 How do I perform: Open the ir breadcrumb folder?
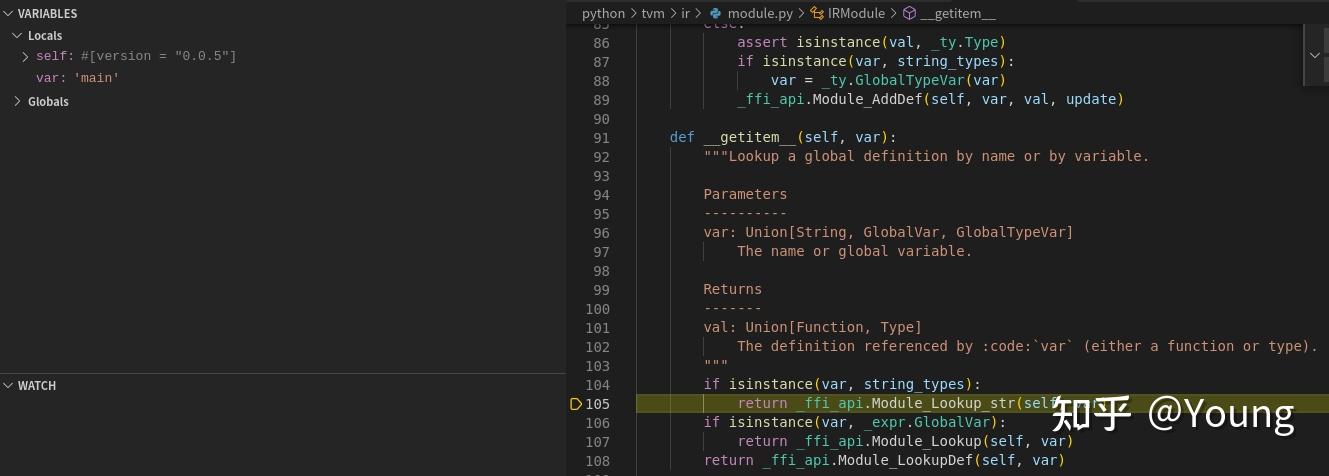(686, 14)
